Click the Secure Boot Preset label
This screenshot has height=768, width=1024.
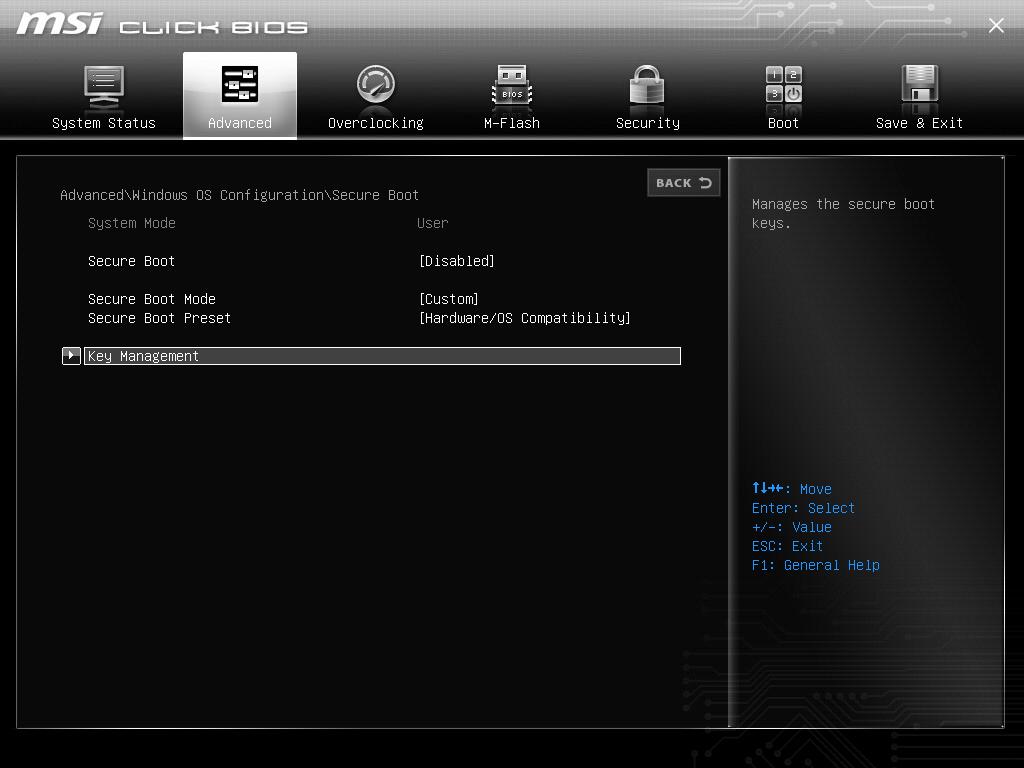159,318
